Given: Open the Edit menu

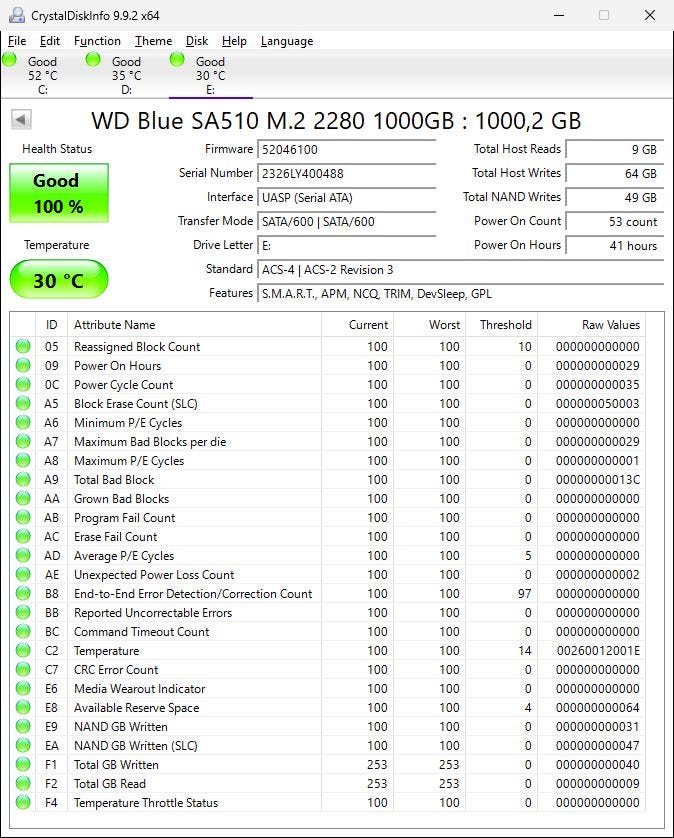Looking at the screenshot, I should (x=50, y=41).
